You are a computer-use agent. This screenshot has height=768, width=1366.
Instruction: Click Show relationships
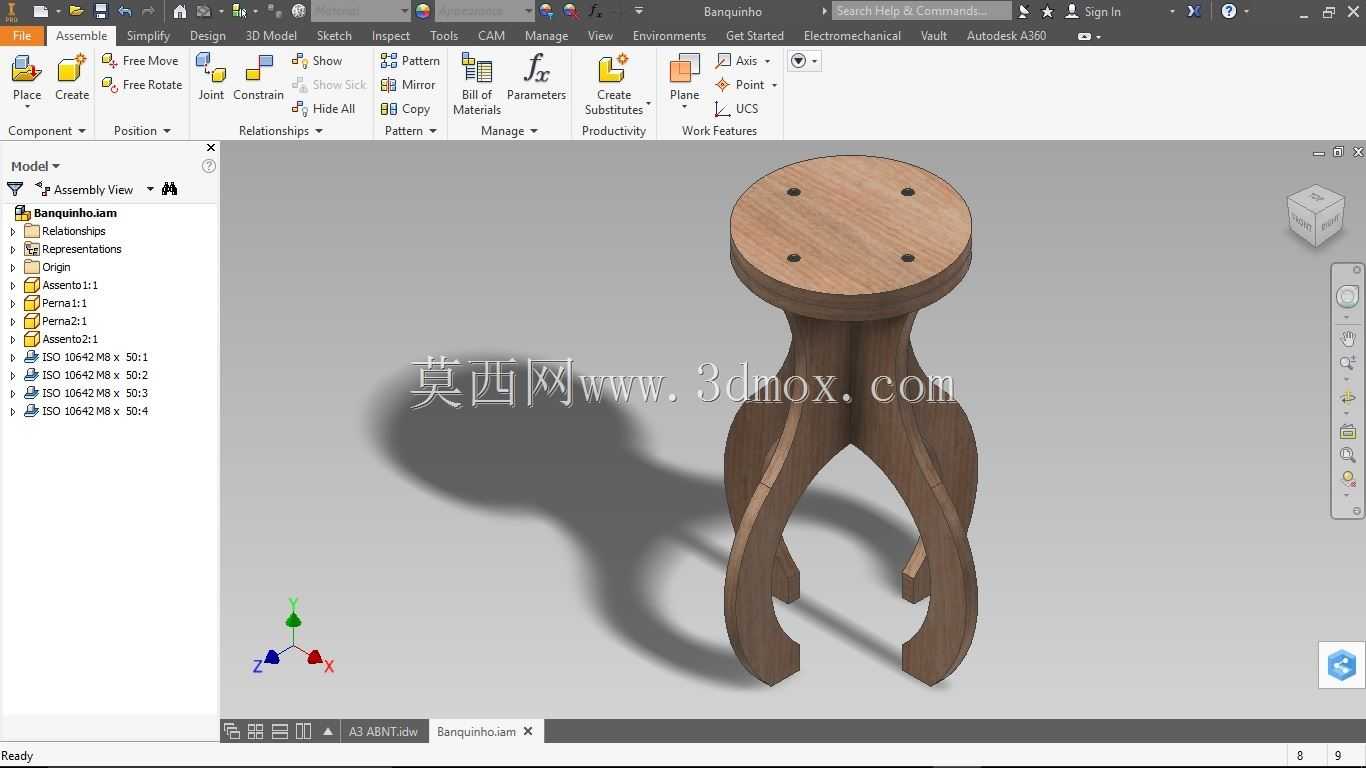coord(317,61)
